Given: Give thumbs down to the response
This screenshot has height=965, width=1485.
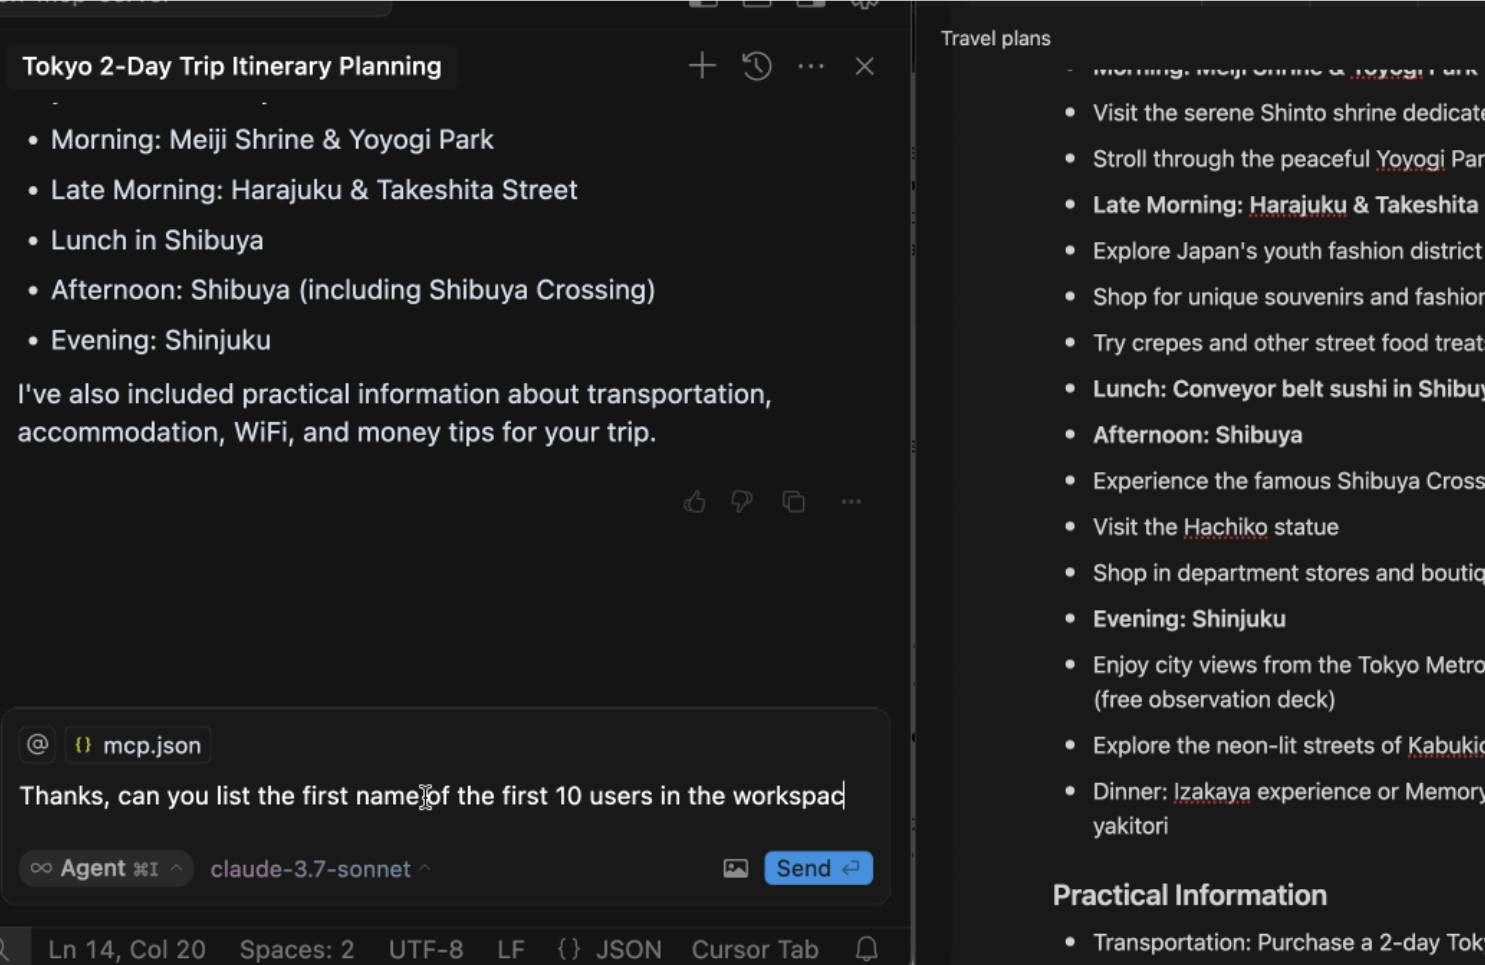Looking at the screenshot, I should pyautogui.click(x=742, y=502).
